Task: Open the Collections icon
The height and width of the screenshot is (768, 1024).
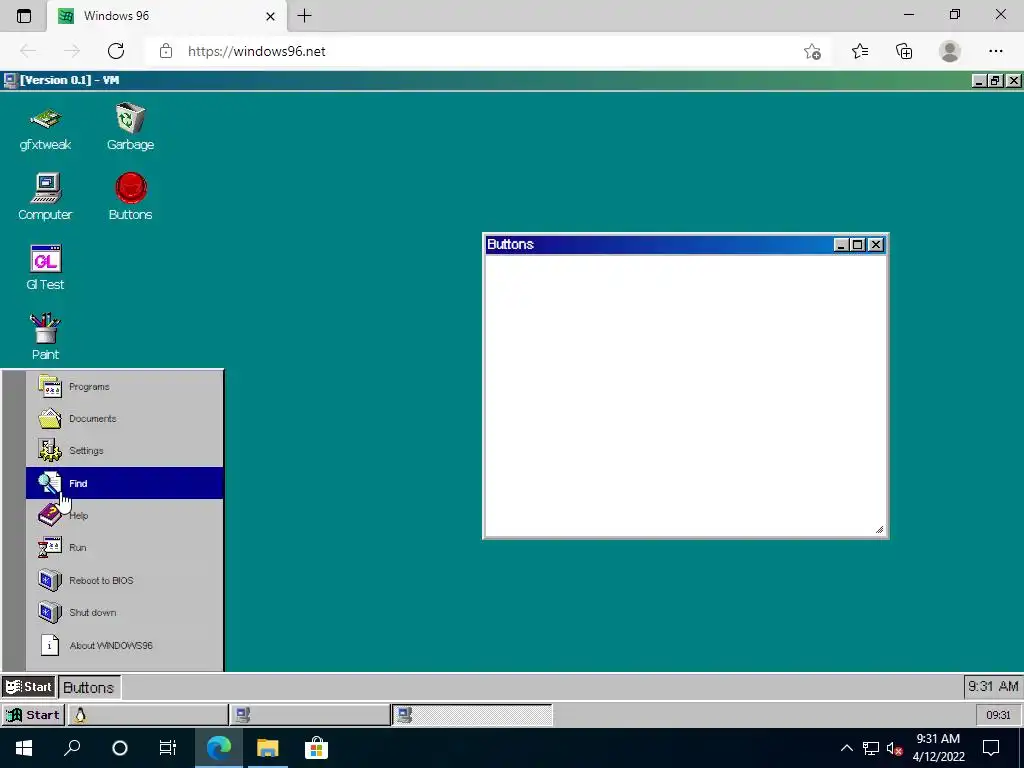Action: (904, 51)
